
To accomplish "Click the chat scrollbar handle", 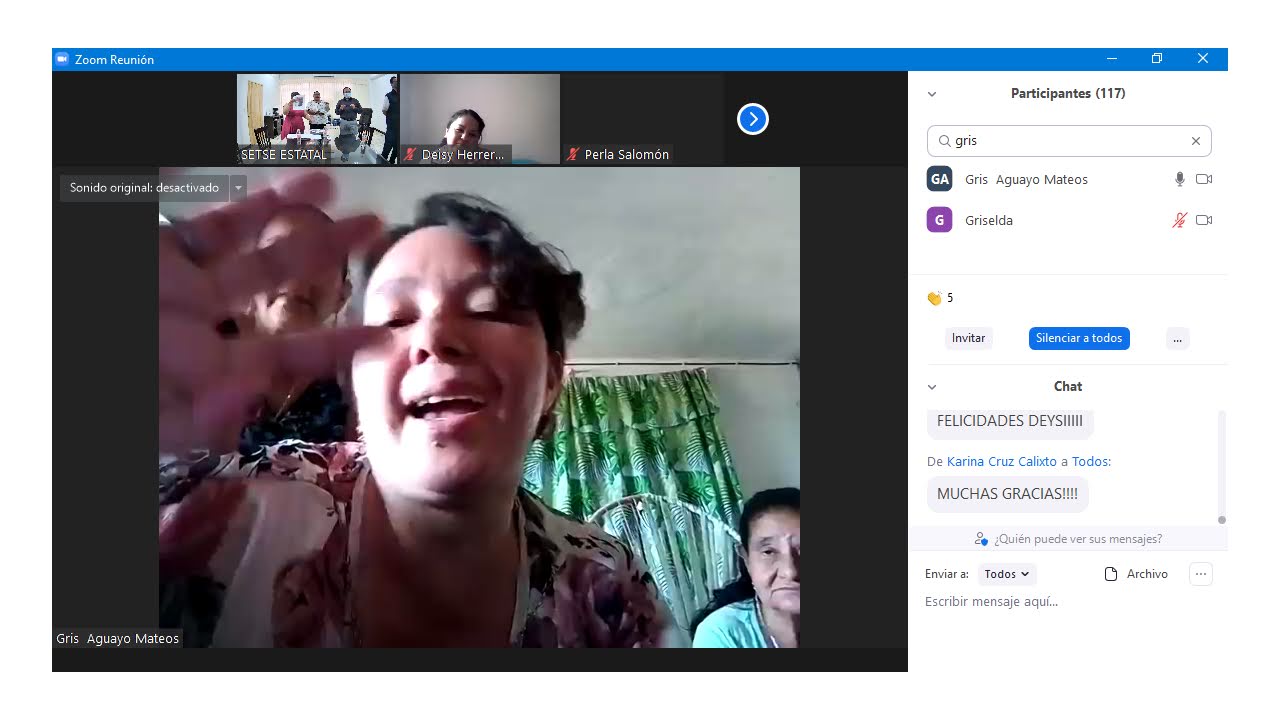I will coord(1221,520).
